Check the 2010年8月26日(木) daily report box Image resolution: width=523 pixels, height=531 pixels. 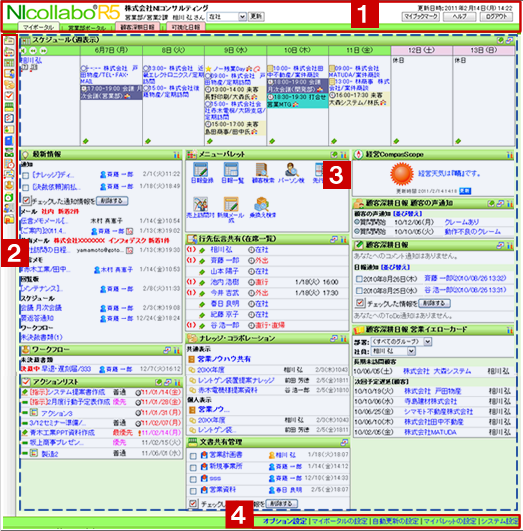pos(359,279)
